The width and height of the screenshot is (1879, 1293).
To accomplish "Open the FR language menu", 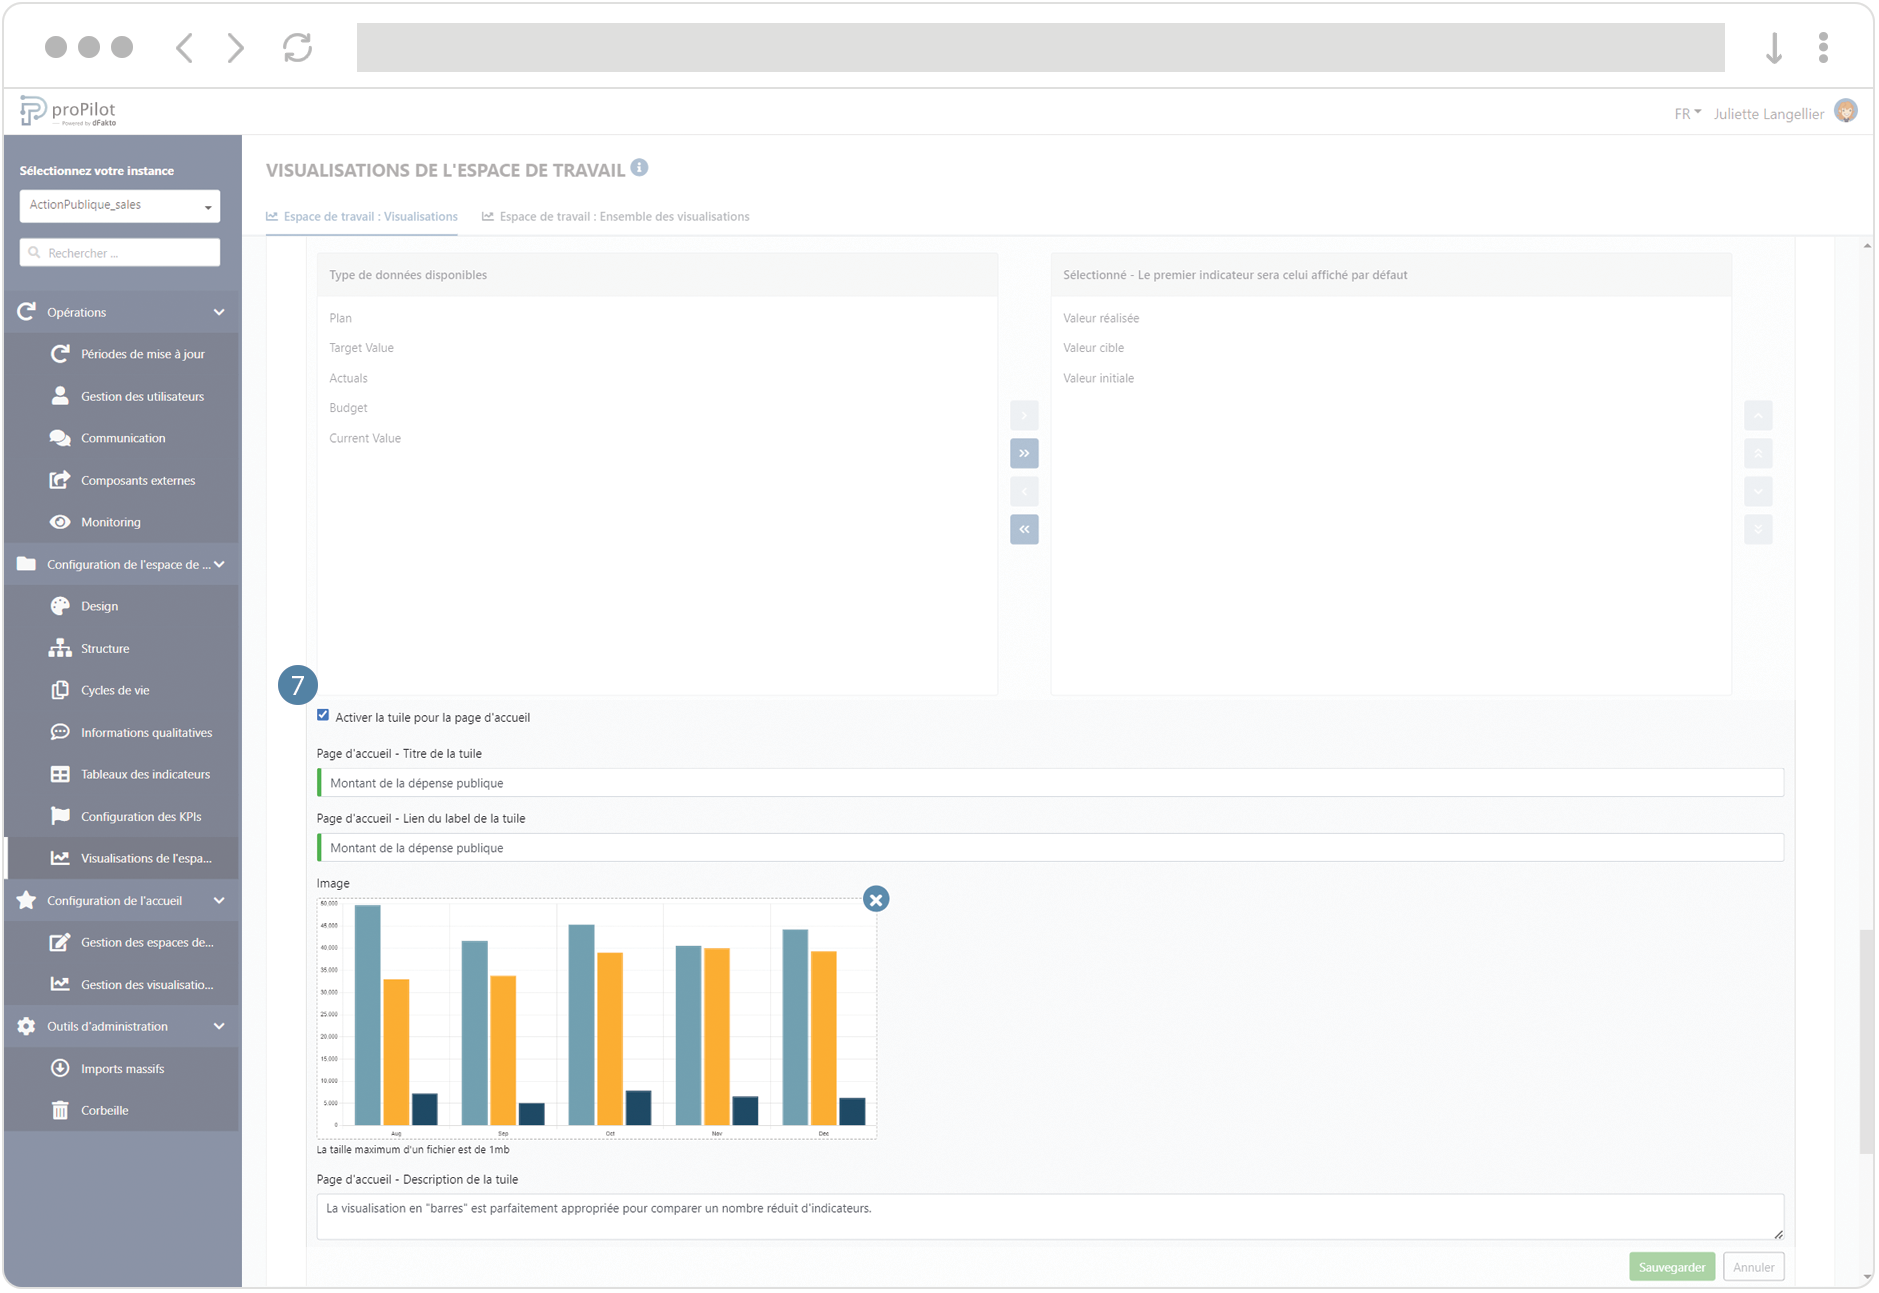I will click(1686, 113).
